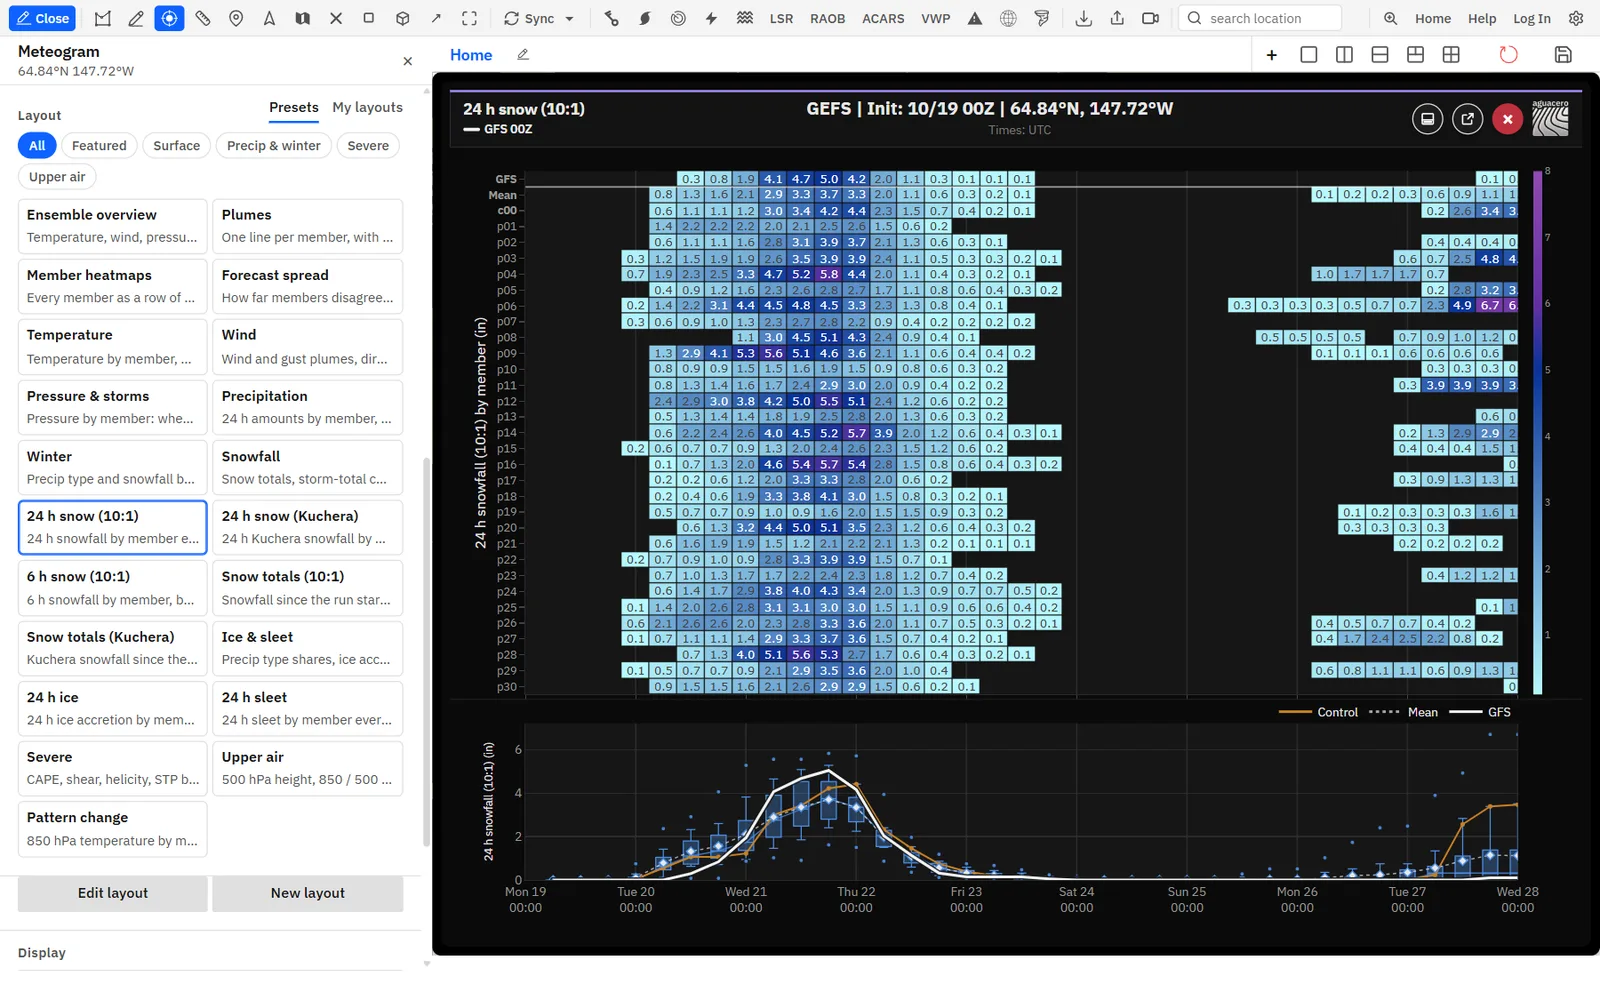1600x1000 pixels.
Task: Select the Upper air filter chip
Action: (57, 177)
